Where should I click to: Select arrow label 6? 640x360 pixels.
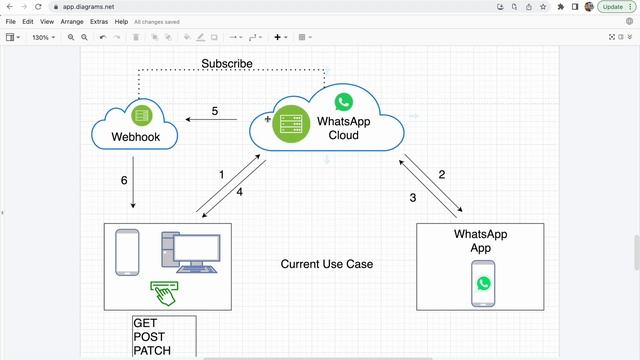[124, 180]
